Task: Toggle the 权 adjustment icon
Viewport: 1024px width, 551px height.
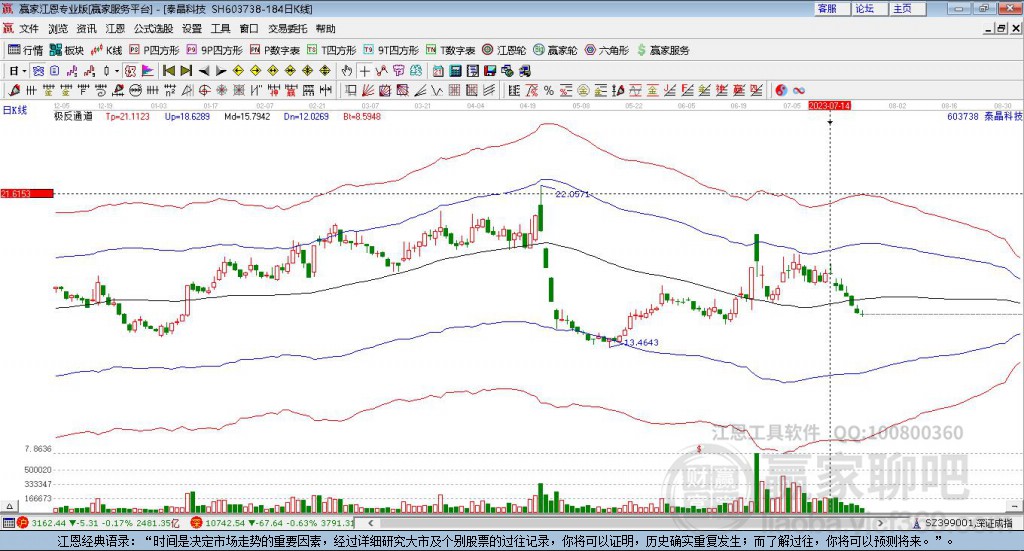Action: 131,71
